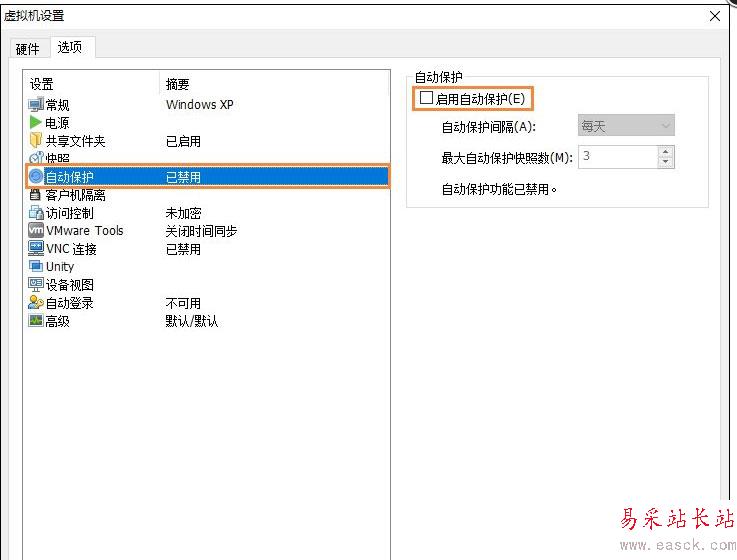Switch to the 选项 tab
737x560 pixels.
click(70, 47)
